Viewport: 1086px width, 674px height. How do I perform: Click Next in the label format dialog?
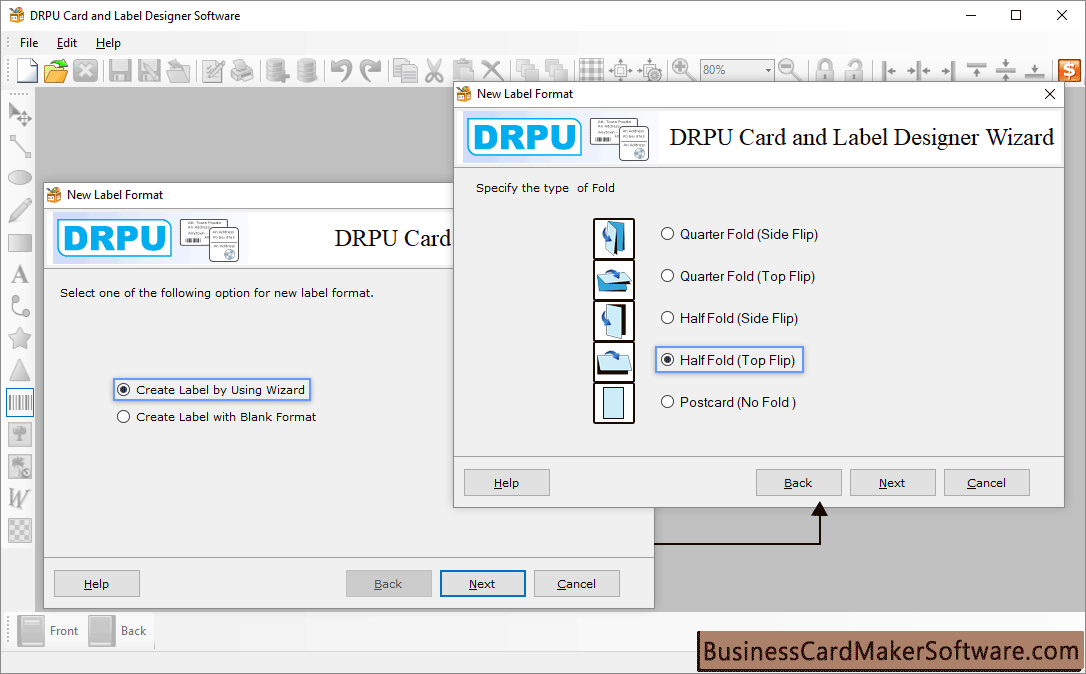pyautogui.click(x=482, y=584)
